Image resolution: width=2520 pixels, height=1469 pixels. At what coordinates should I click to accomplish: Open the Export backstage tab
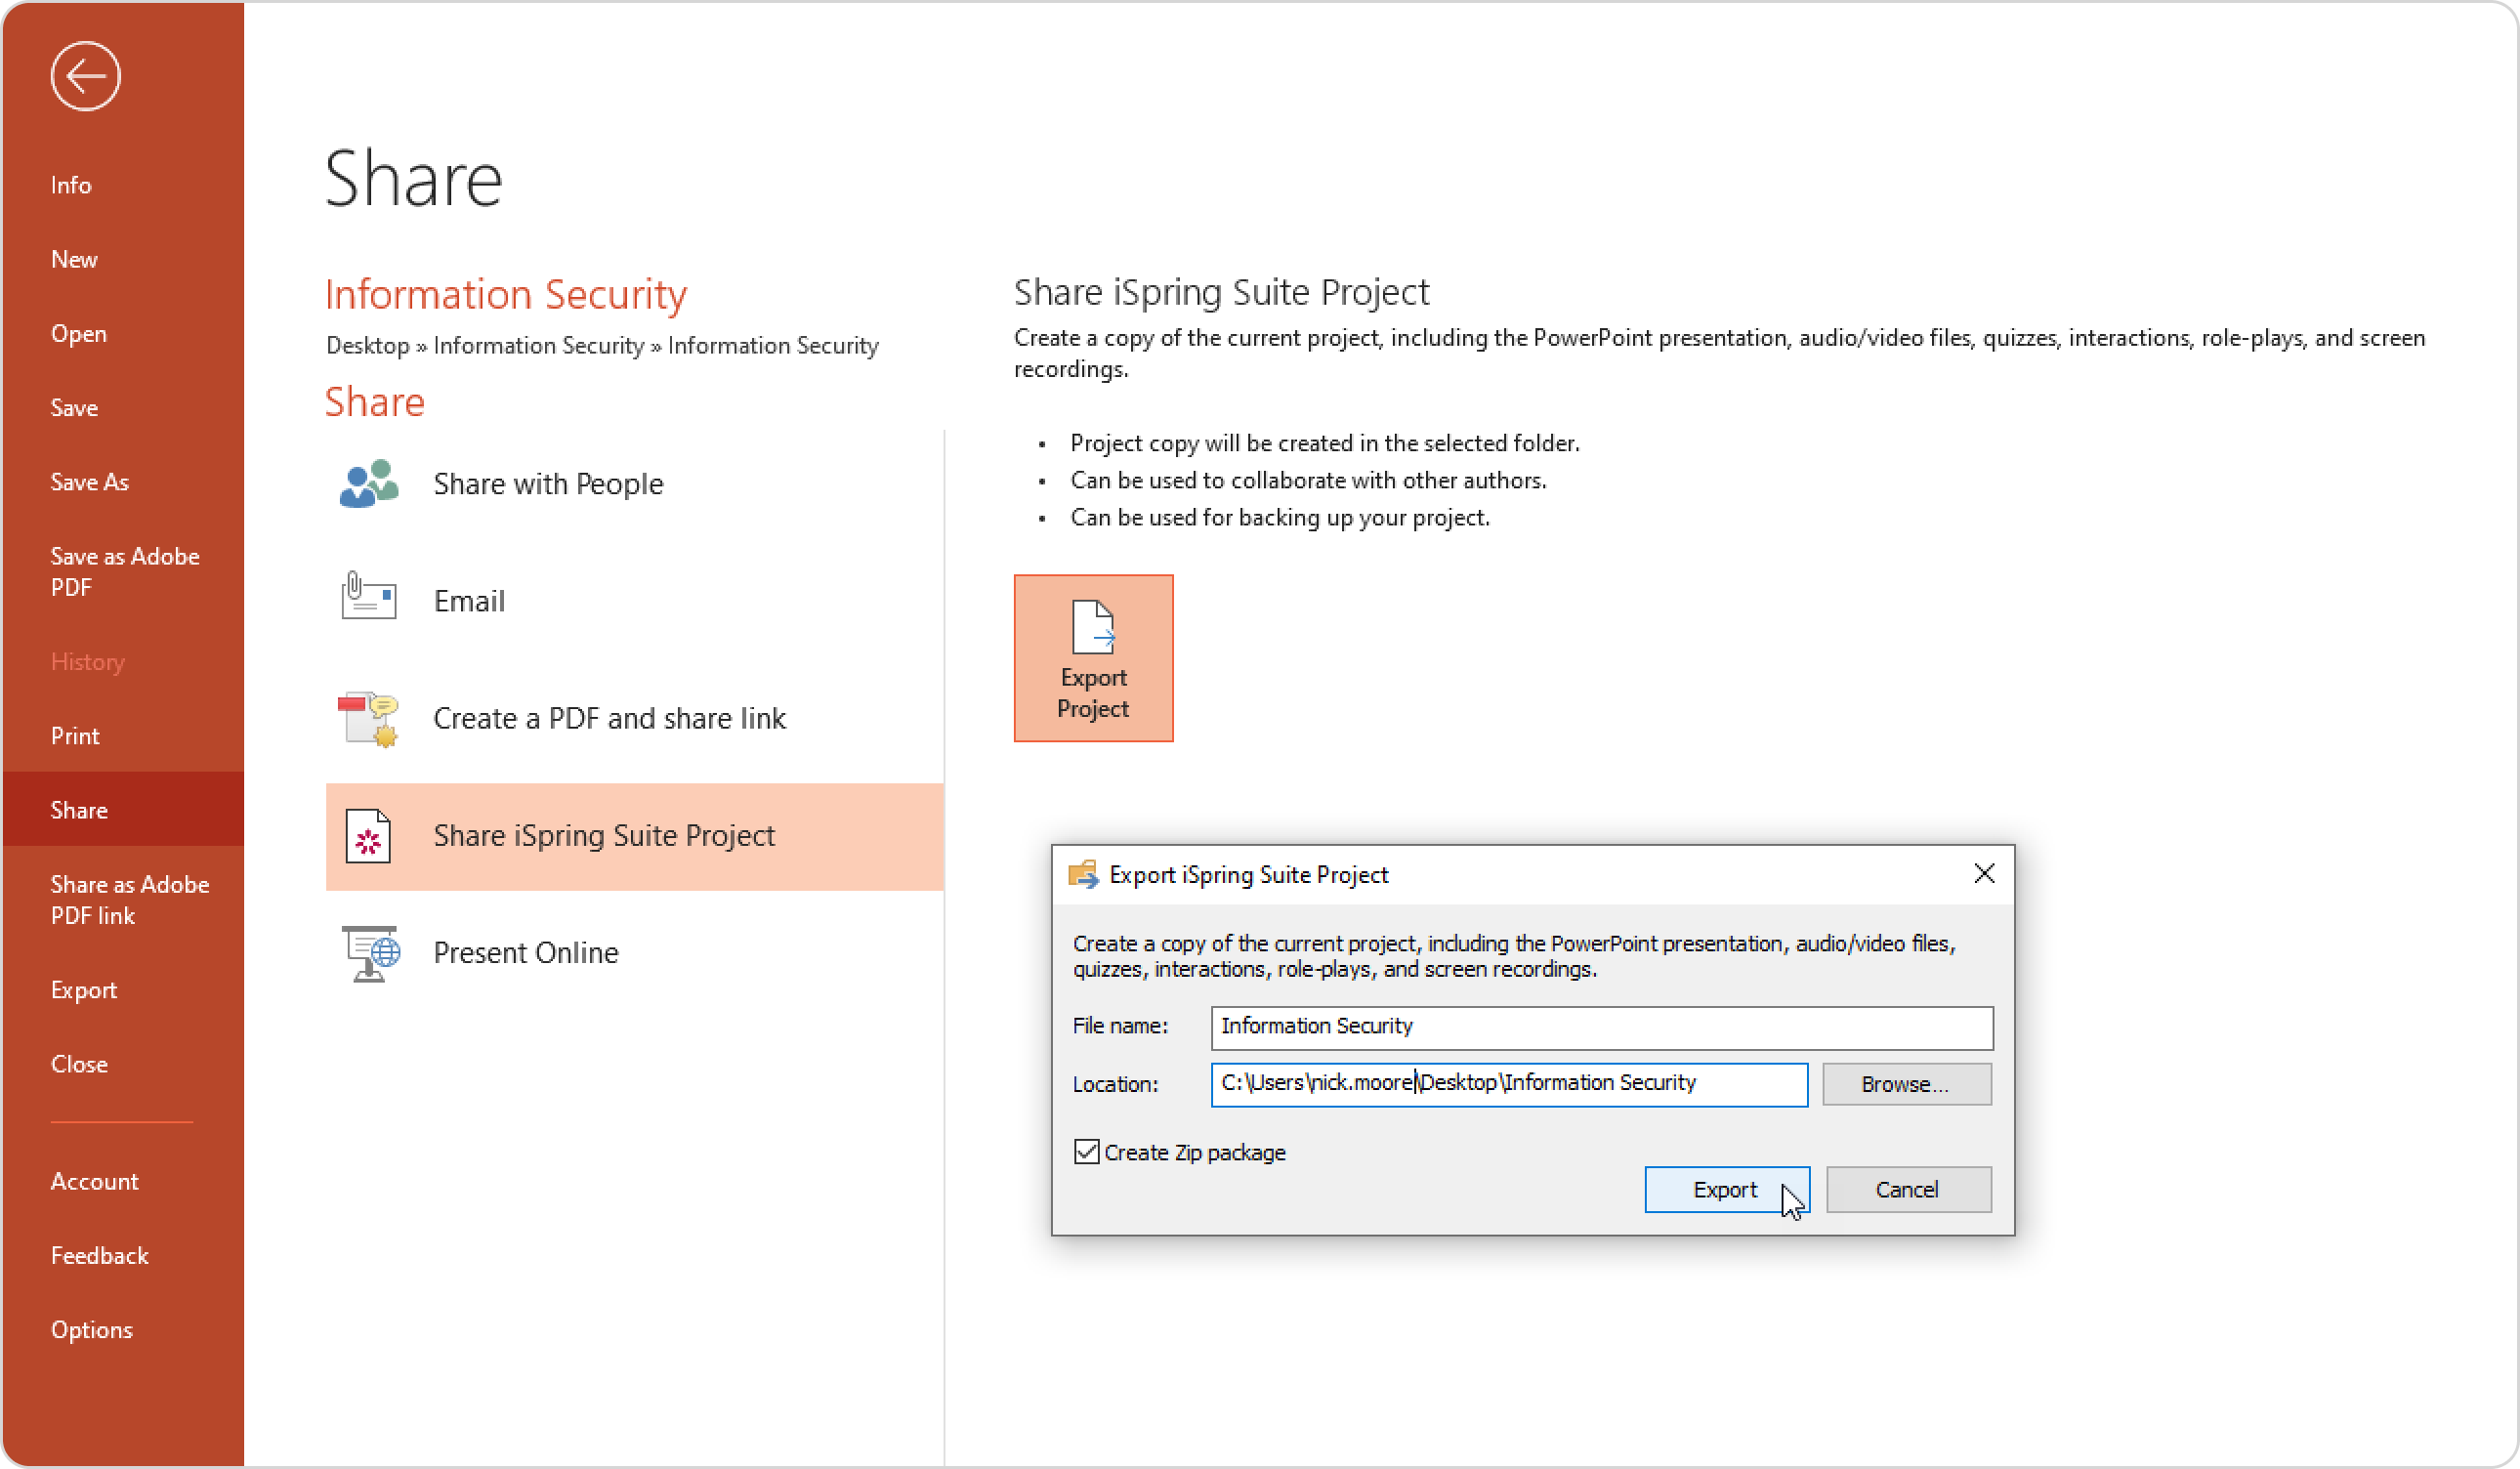pos(123,990)
